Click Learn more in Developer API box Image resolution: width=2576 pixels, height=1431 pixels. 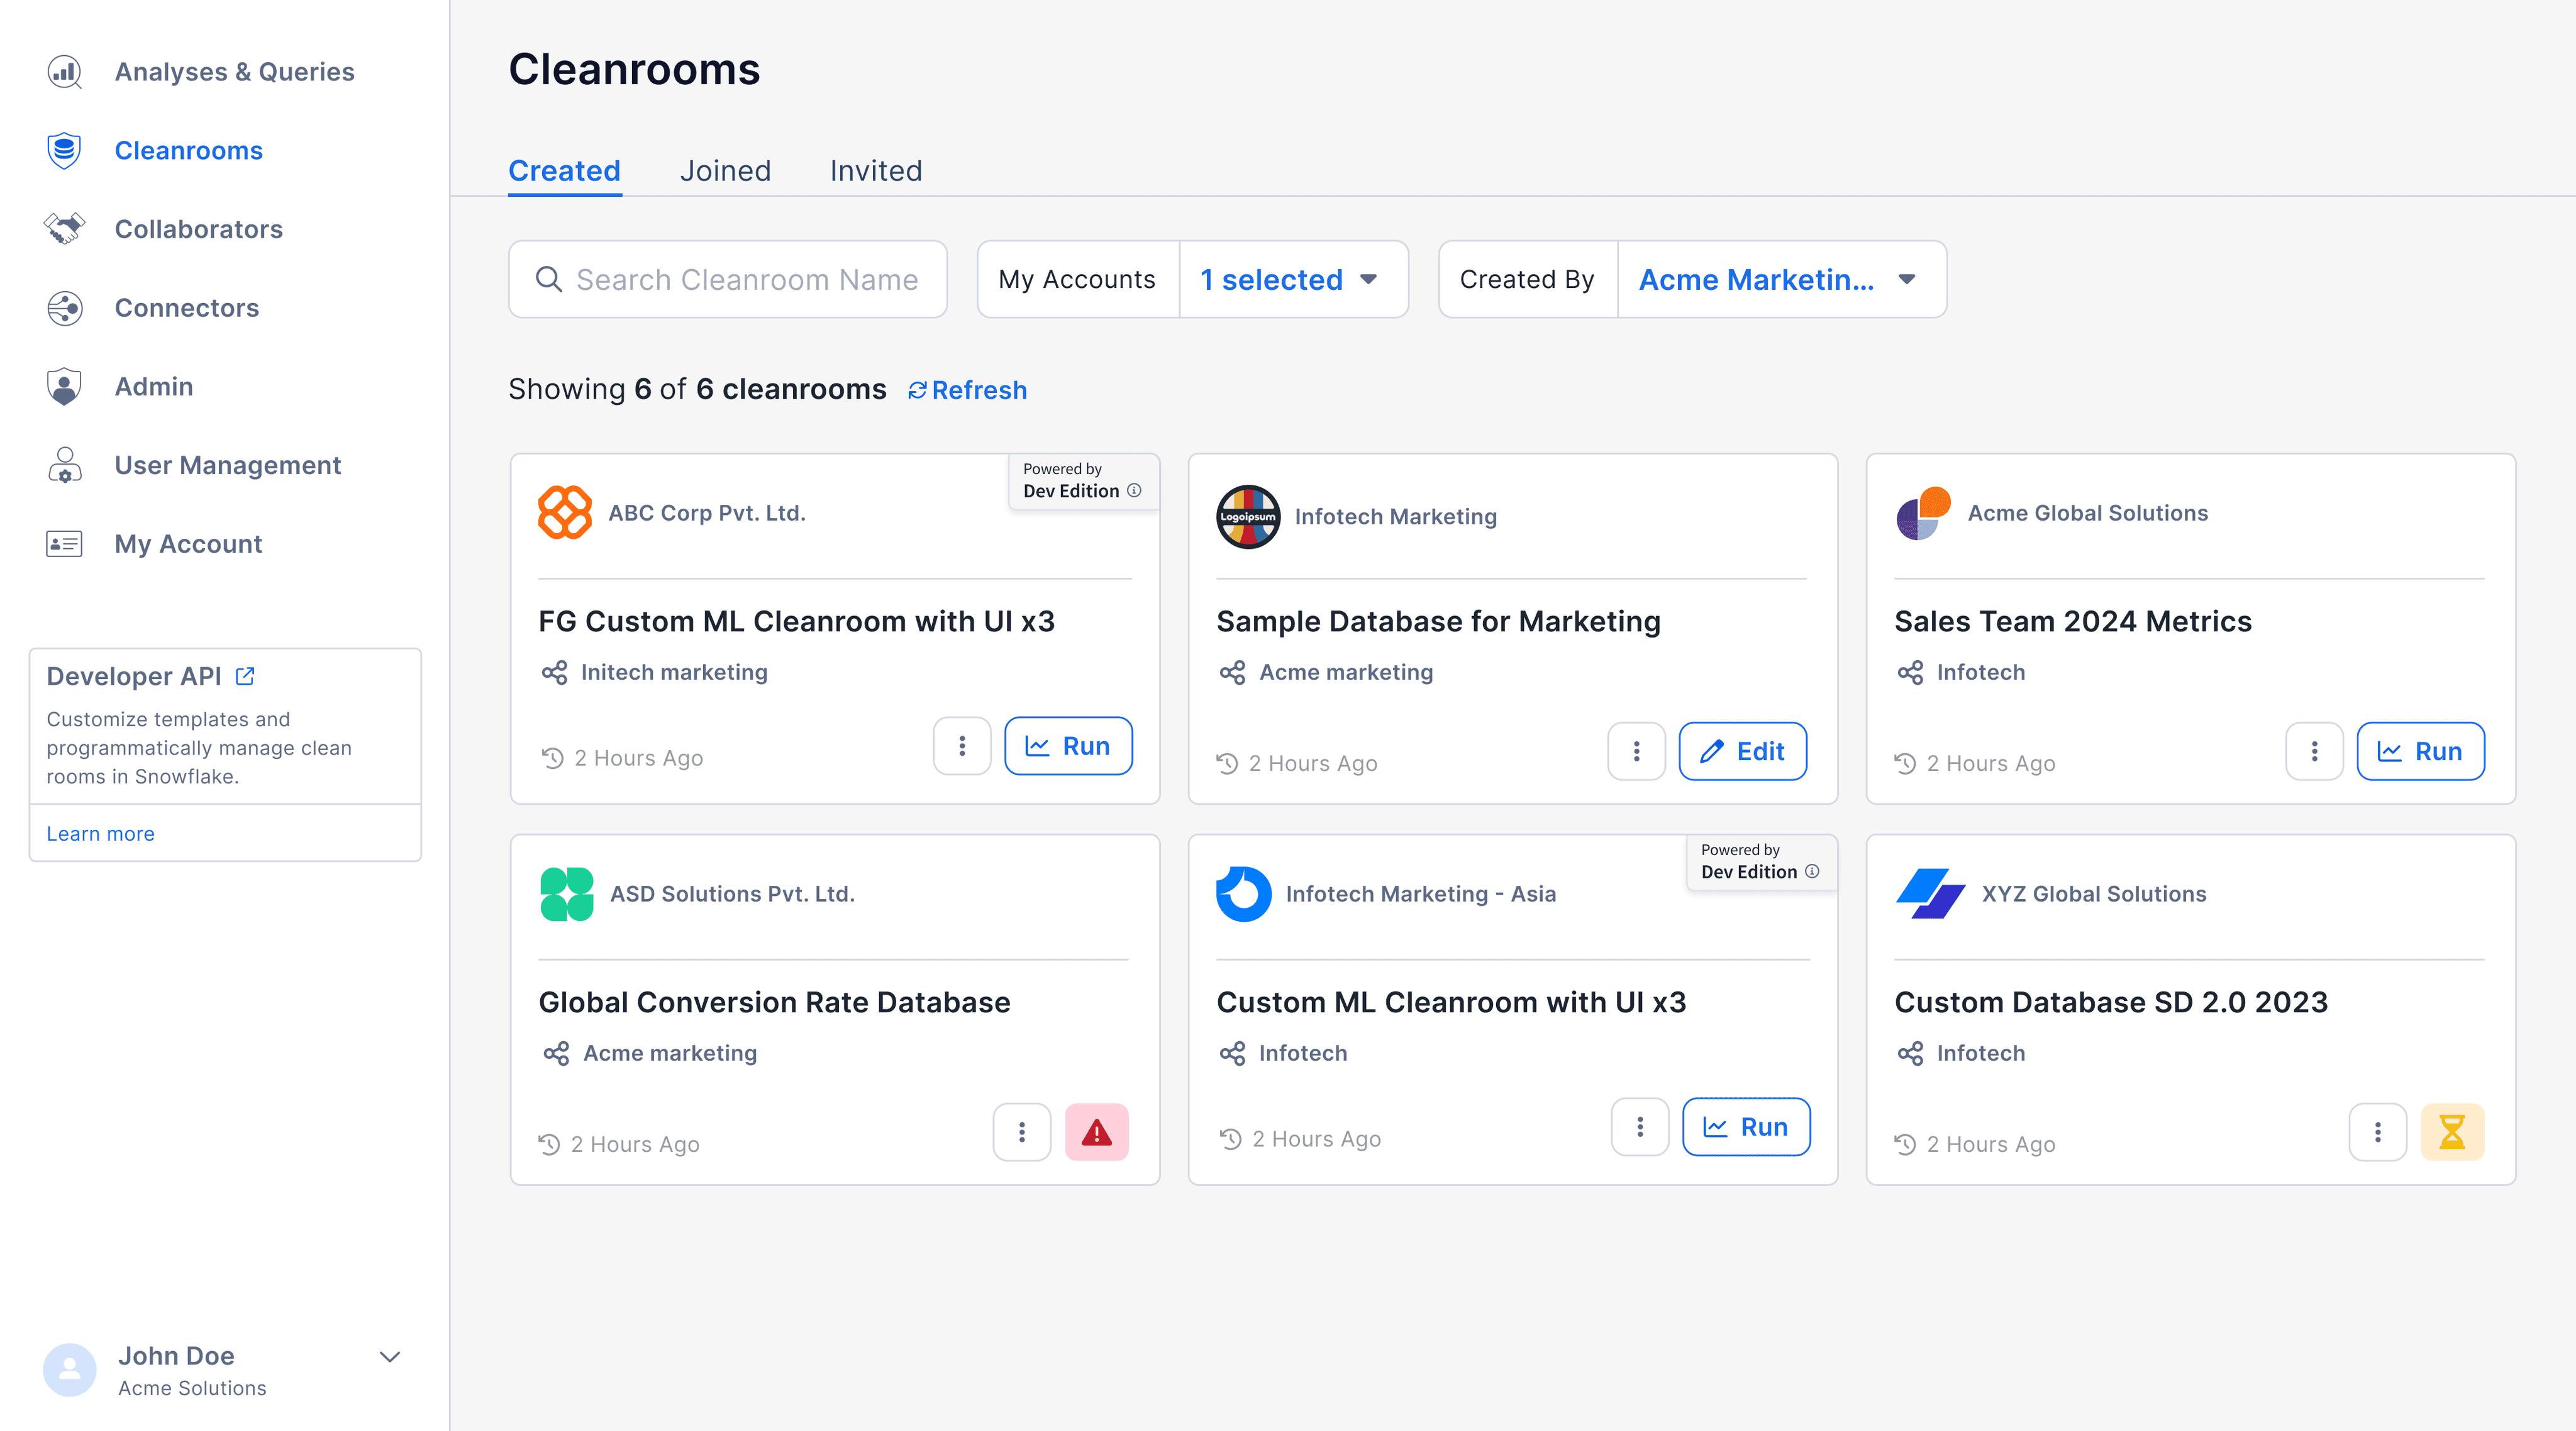pyautogui.click(x=100, y=833)
